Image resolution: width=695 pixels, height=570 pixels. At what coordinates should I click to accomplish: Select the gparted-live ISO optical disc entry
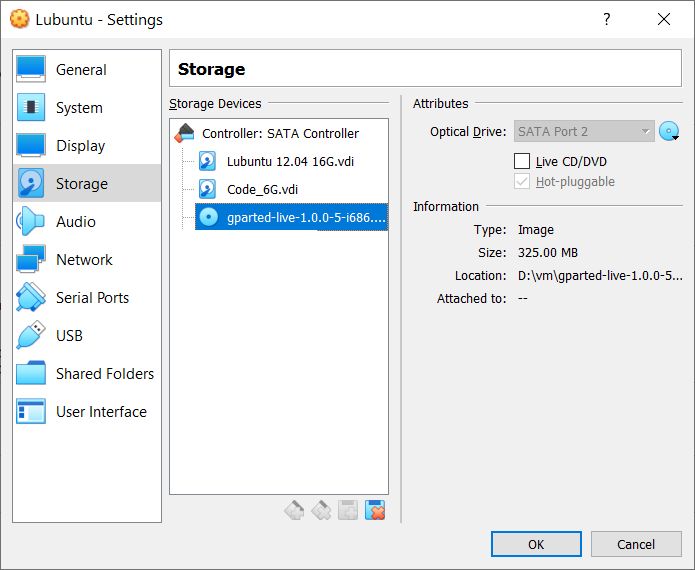pyautogui.click(x=292, y=217)
